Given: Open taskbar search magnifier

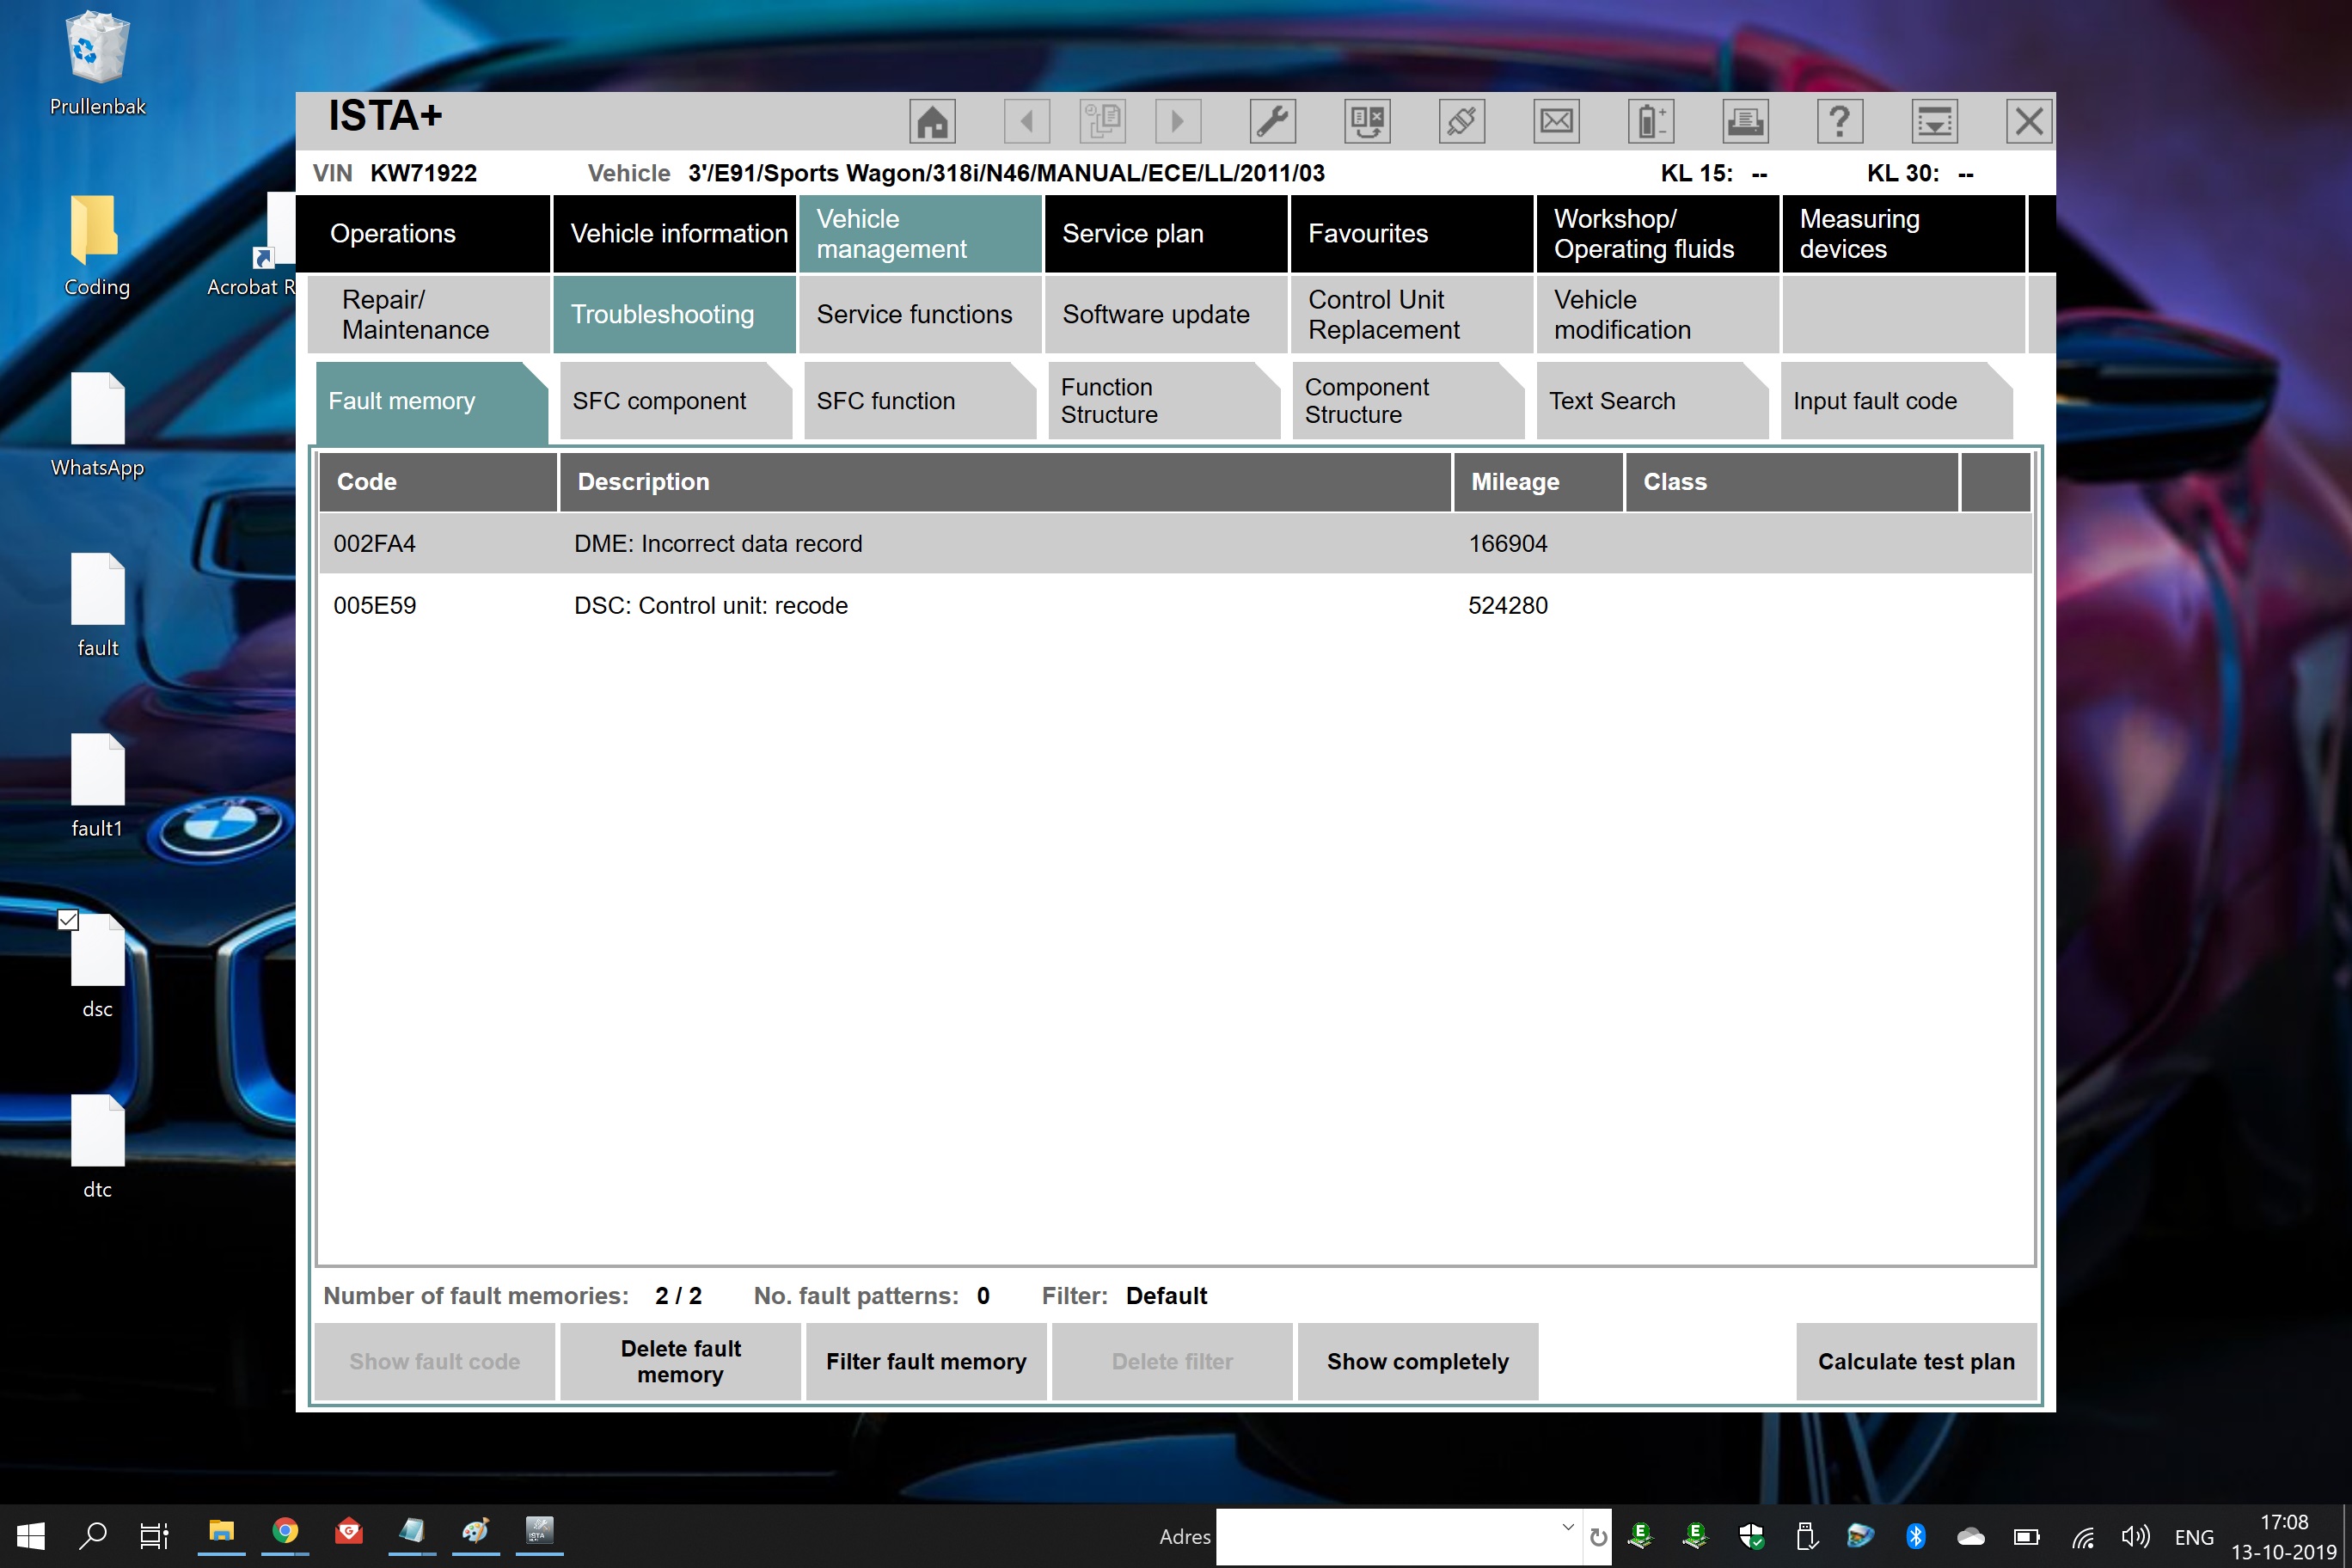Looking at the screenshot, I should (x=93, y=1536).
